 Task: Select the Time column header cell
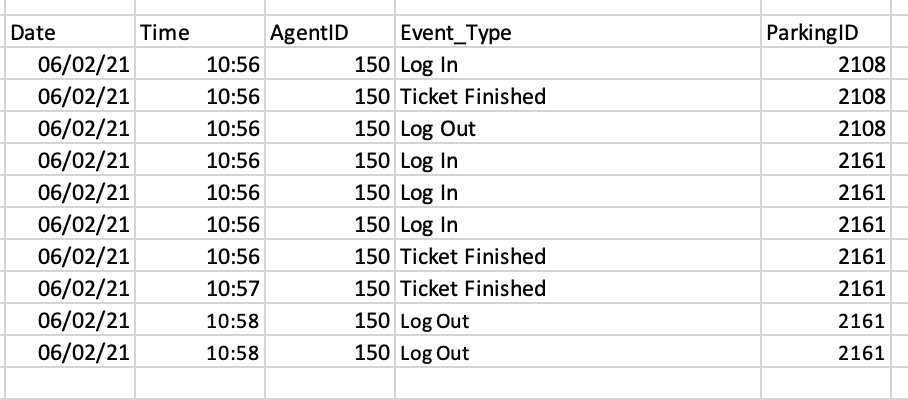[x=200, y=32]
